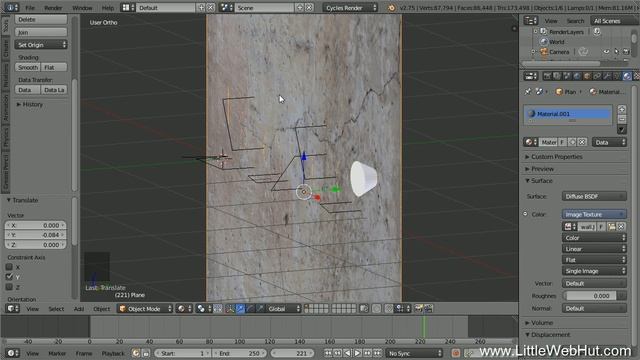Image resolution: width=640 pixels, height=360 pixels.
Task: Switch to Render Layers properties tab icon
Action: 557,76
